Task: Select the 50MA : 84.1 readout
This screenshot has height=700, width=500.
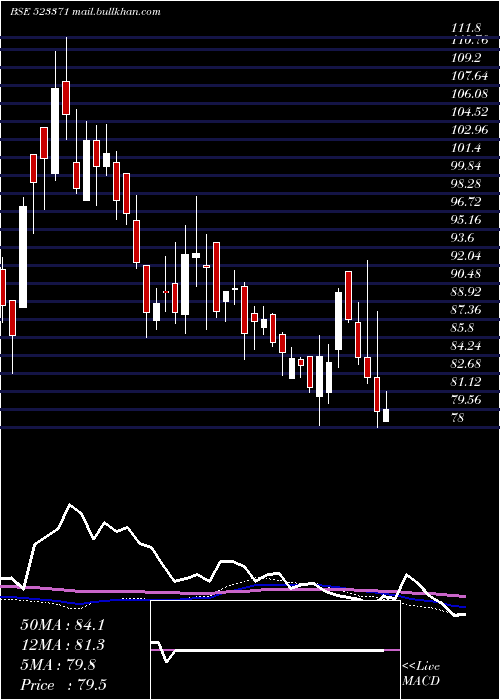Action: click(x=62, y=625)
